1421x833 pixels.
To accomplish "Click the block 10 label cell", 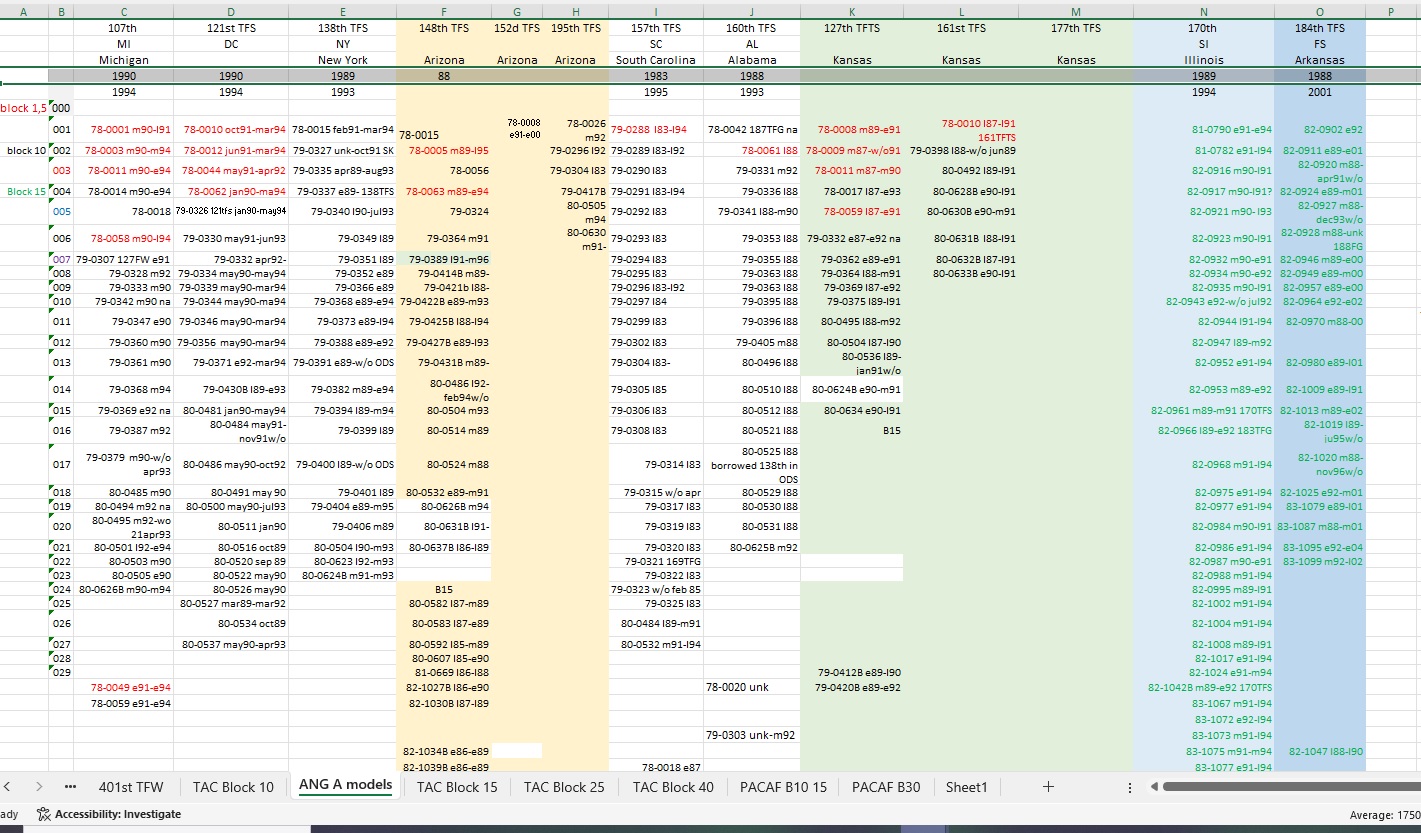I will click(x=24, y=150).
